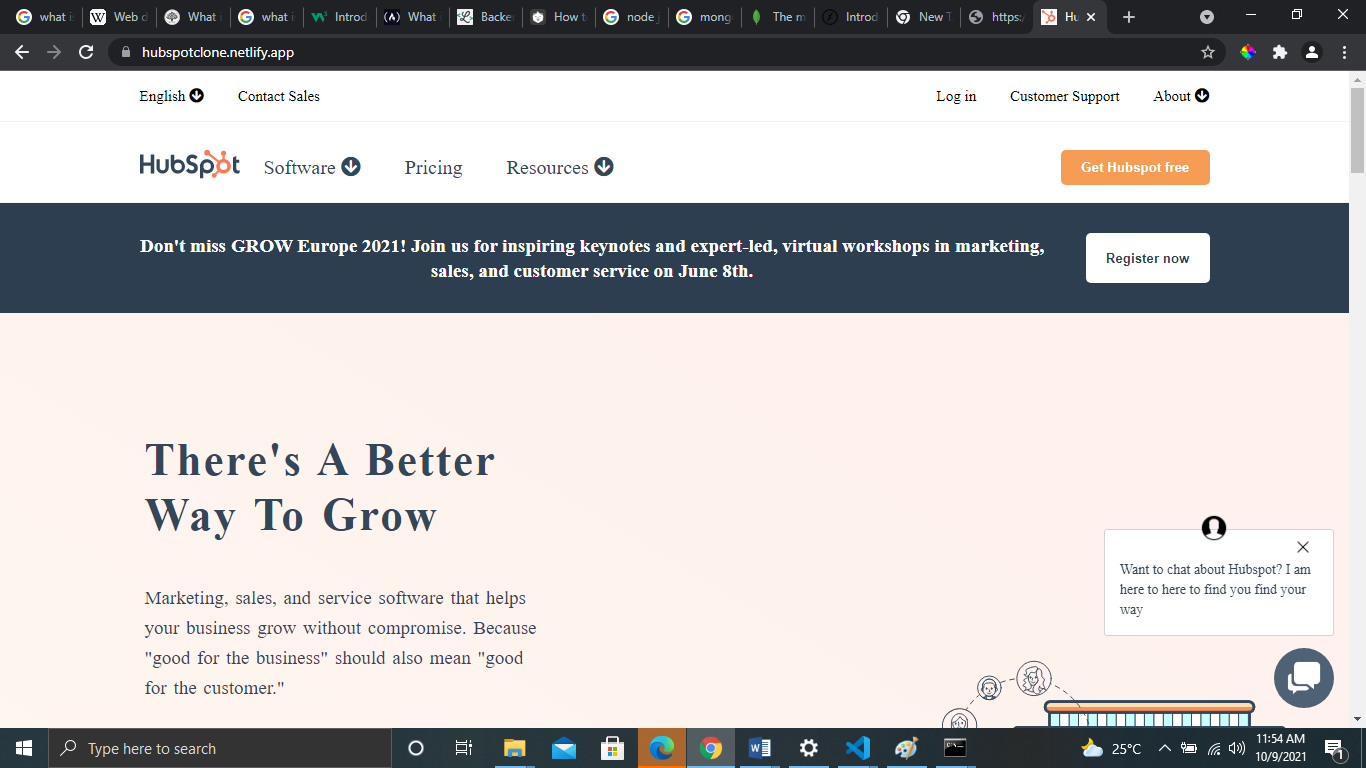1366x768 pixels.
Task: Click the heading There's A Better Way To Grow
Action: coord(320,488)
